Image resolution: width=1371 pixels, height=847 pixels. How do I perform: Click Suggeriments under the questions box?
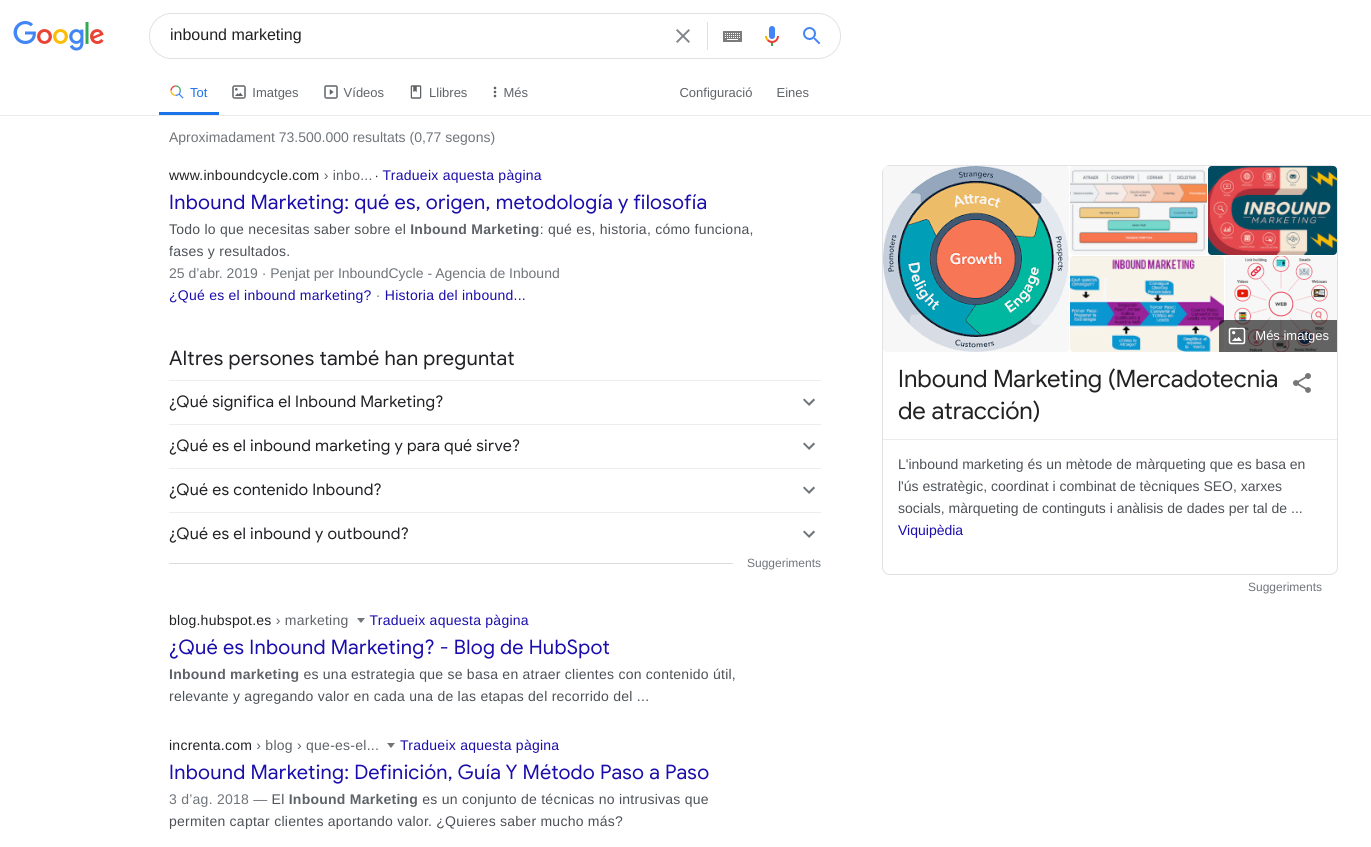(784, 563)
